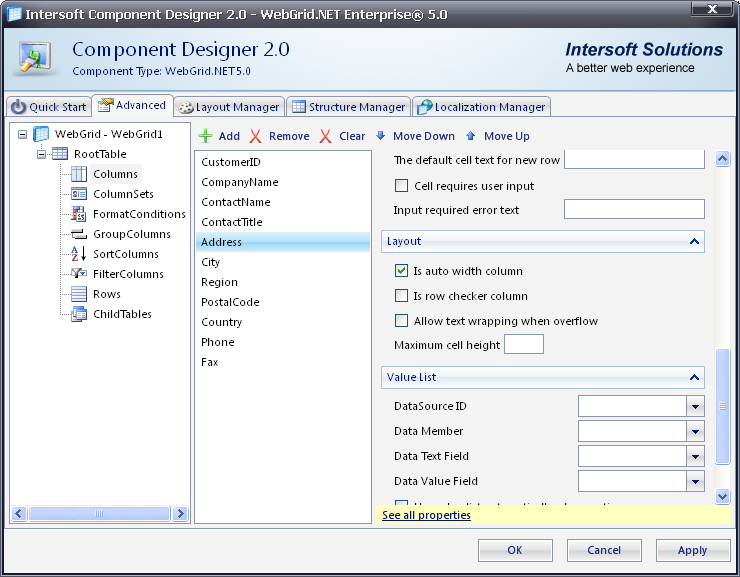The width and height of the screenshot is (740, 577).
Task: Select CustomerID in the column list
Action: click(283, 162)
